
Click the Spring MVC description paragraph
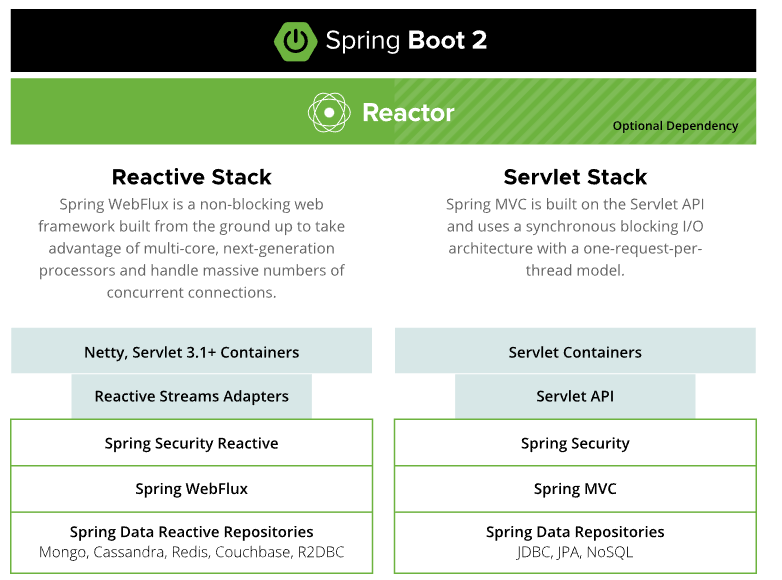click(x=575, y=237)
